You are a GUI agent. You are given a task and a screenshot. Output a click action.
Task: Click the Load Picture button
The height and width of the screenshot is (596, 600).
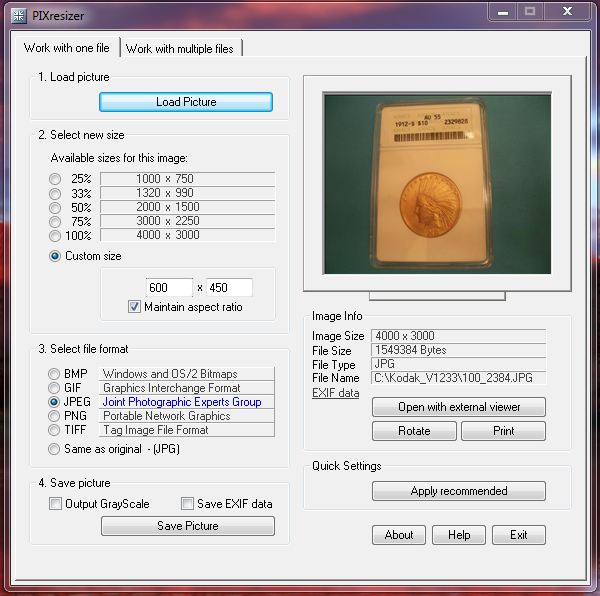coord(186,102)
